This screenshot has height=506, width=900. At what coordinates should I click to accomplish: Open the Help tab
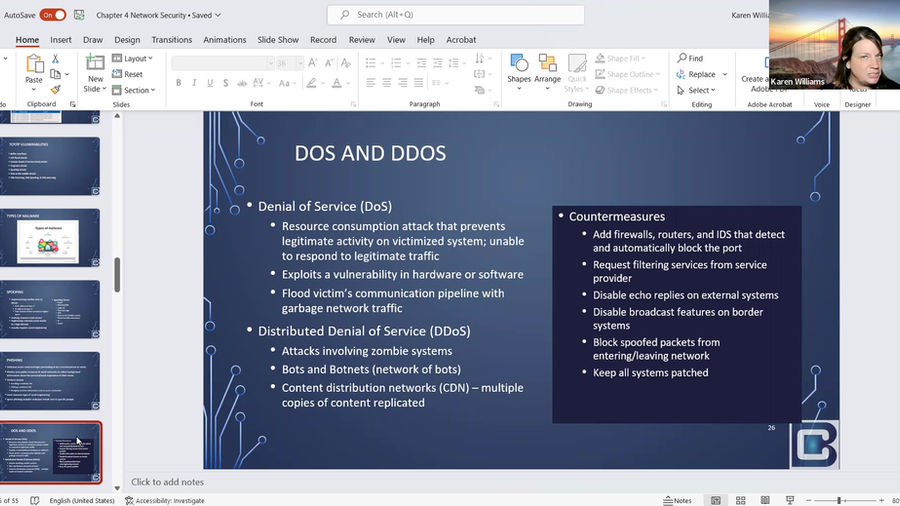(x=425, y=40)
